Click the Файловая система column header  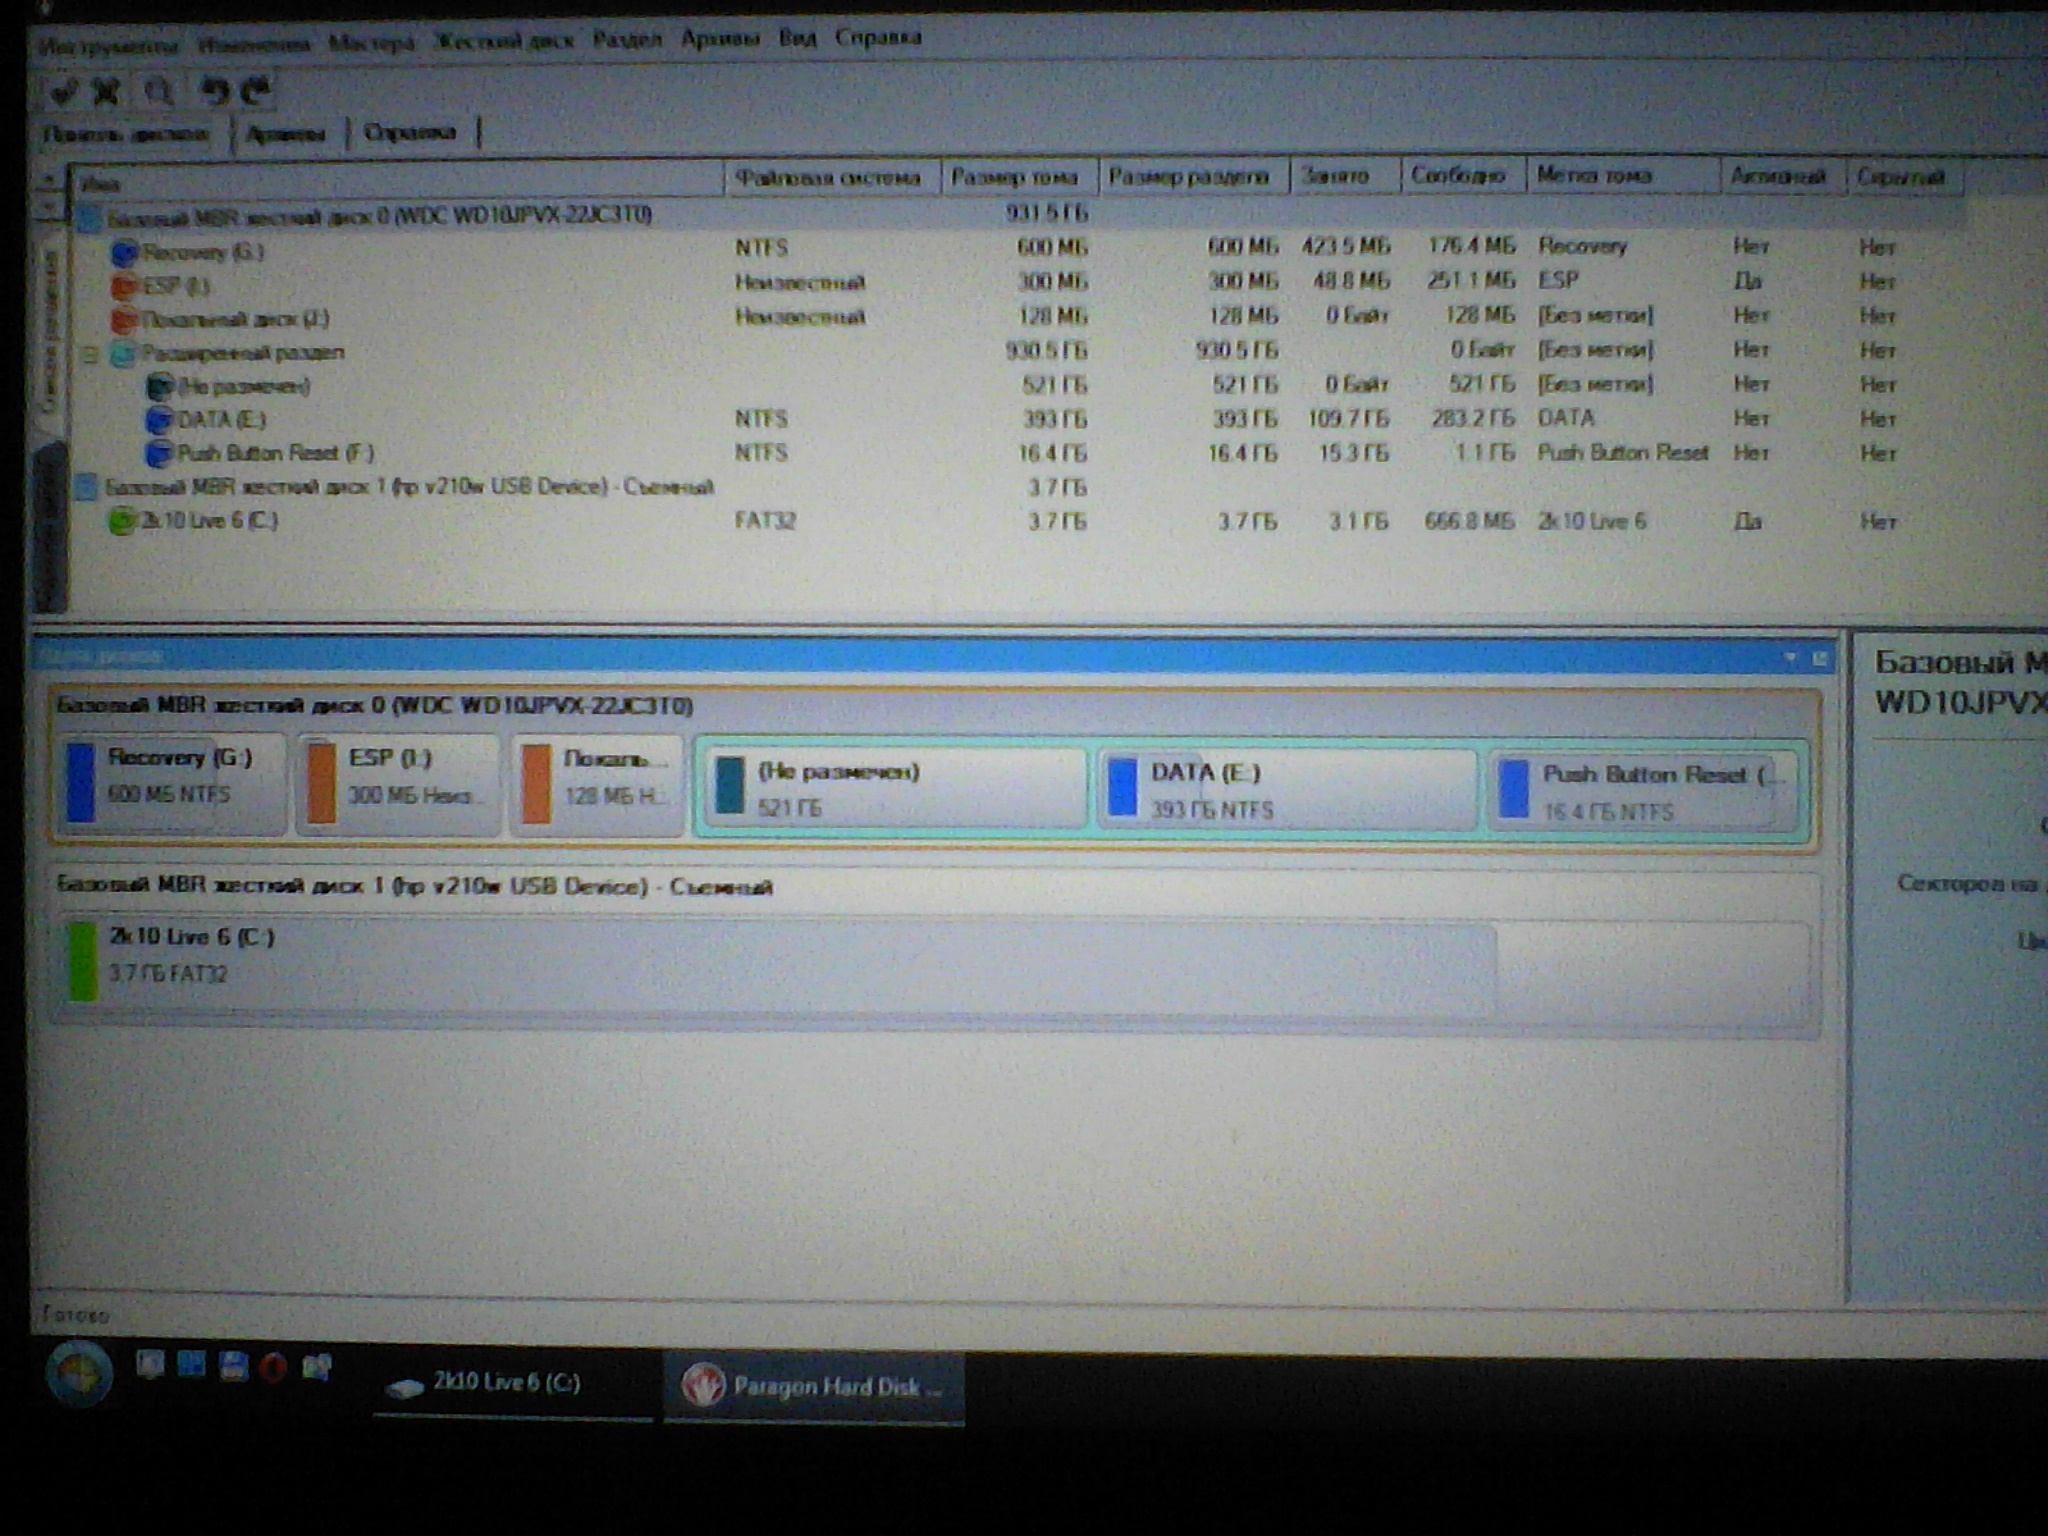click(827, 178)
